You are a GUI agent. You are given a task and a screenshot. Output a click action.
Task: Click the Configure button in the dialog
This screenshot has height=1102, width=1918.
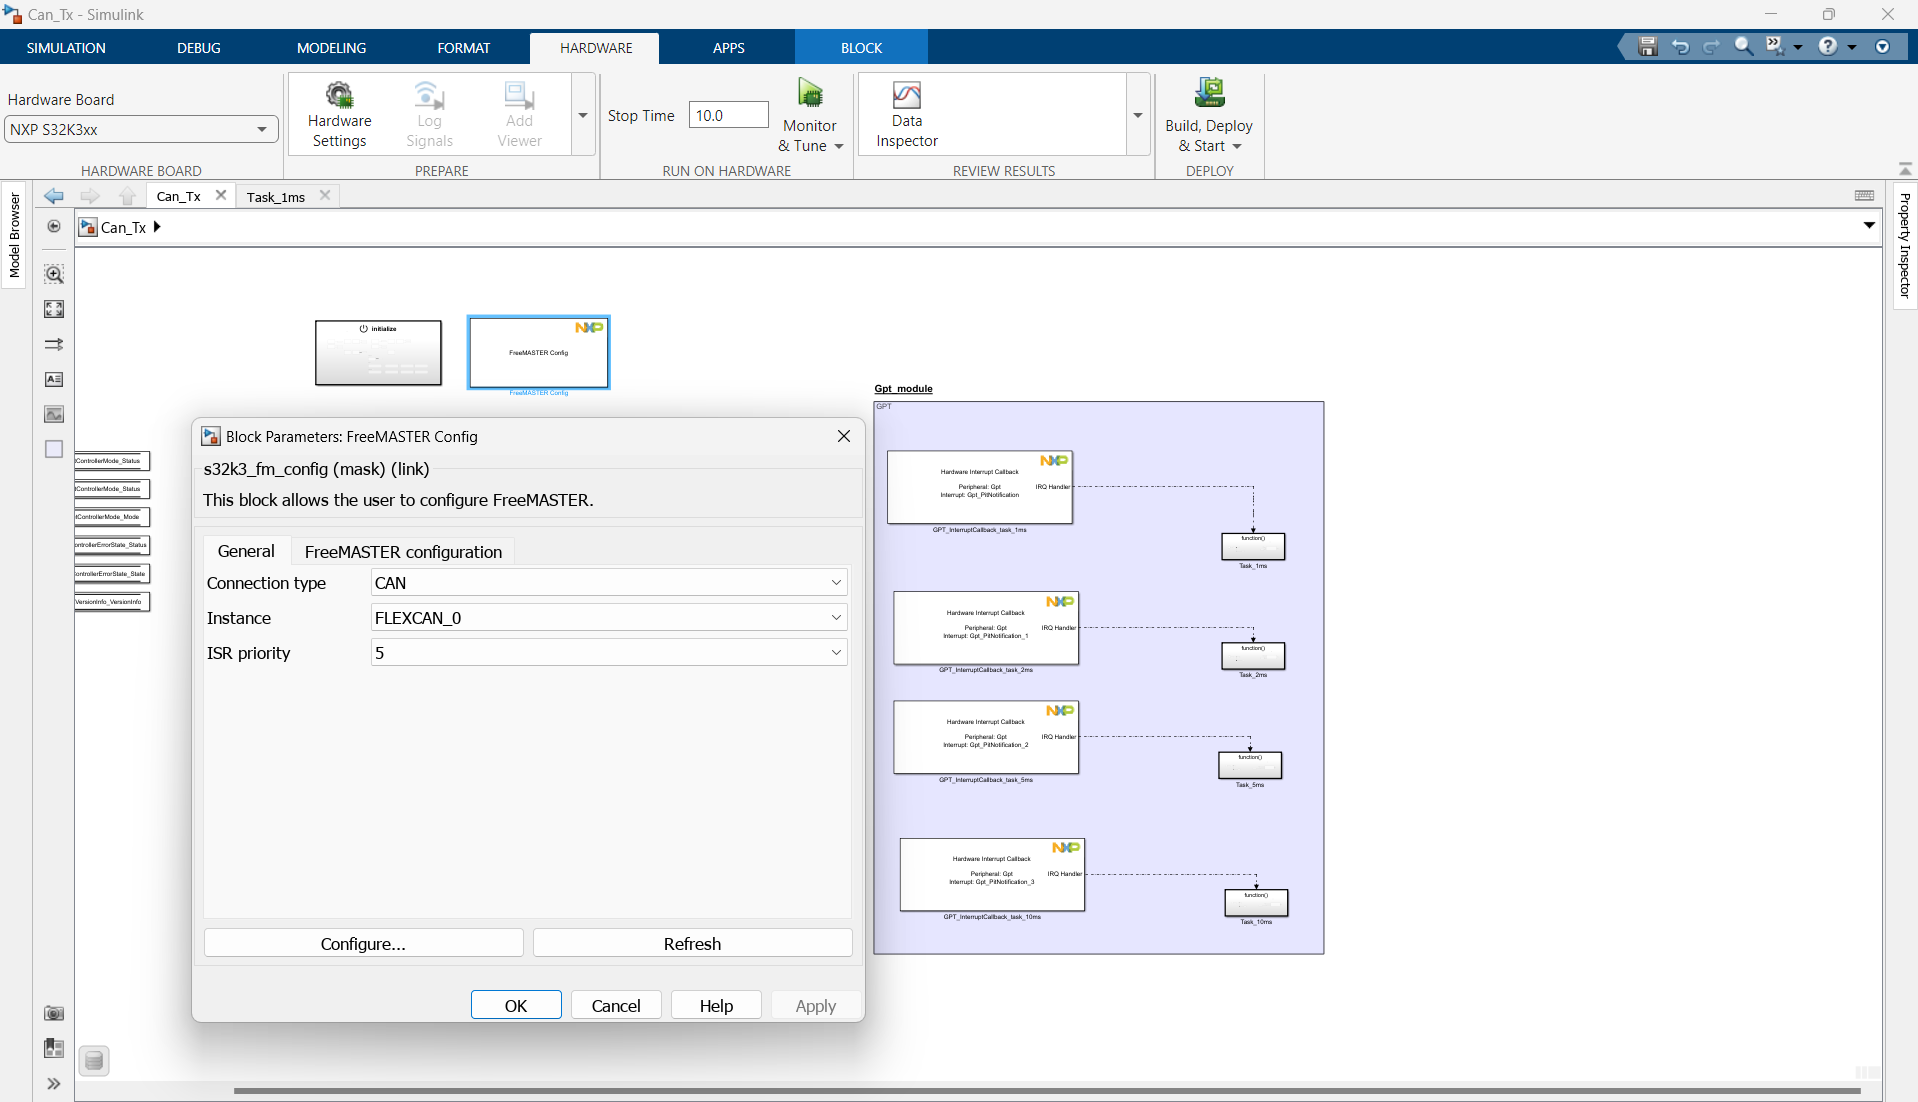pyautogui.click(x=363, y=942)
